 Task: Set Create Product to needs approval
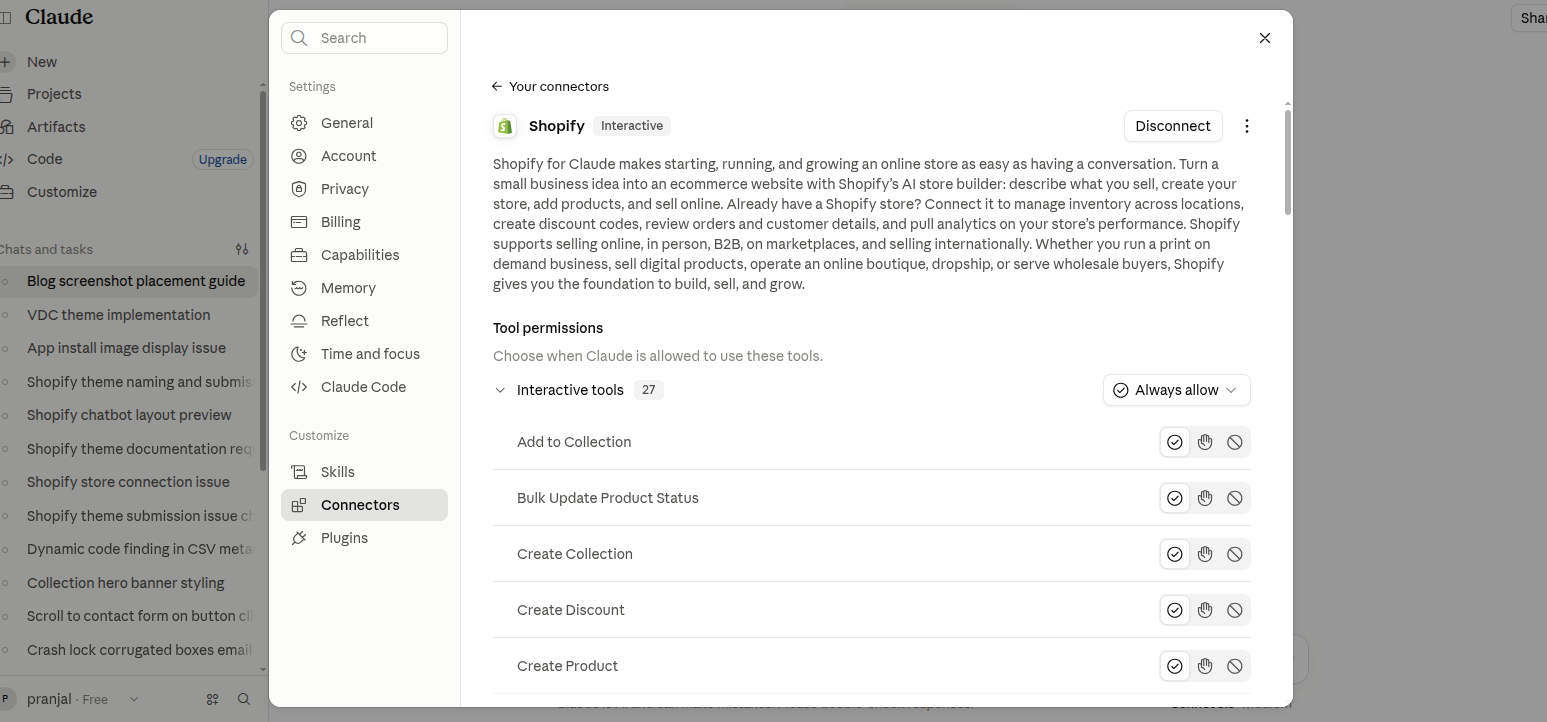click(x=1205, y=666)
